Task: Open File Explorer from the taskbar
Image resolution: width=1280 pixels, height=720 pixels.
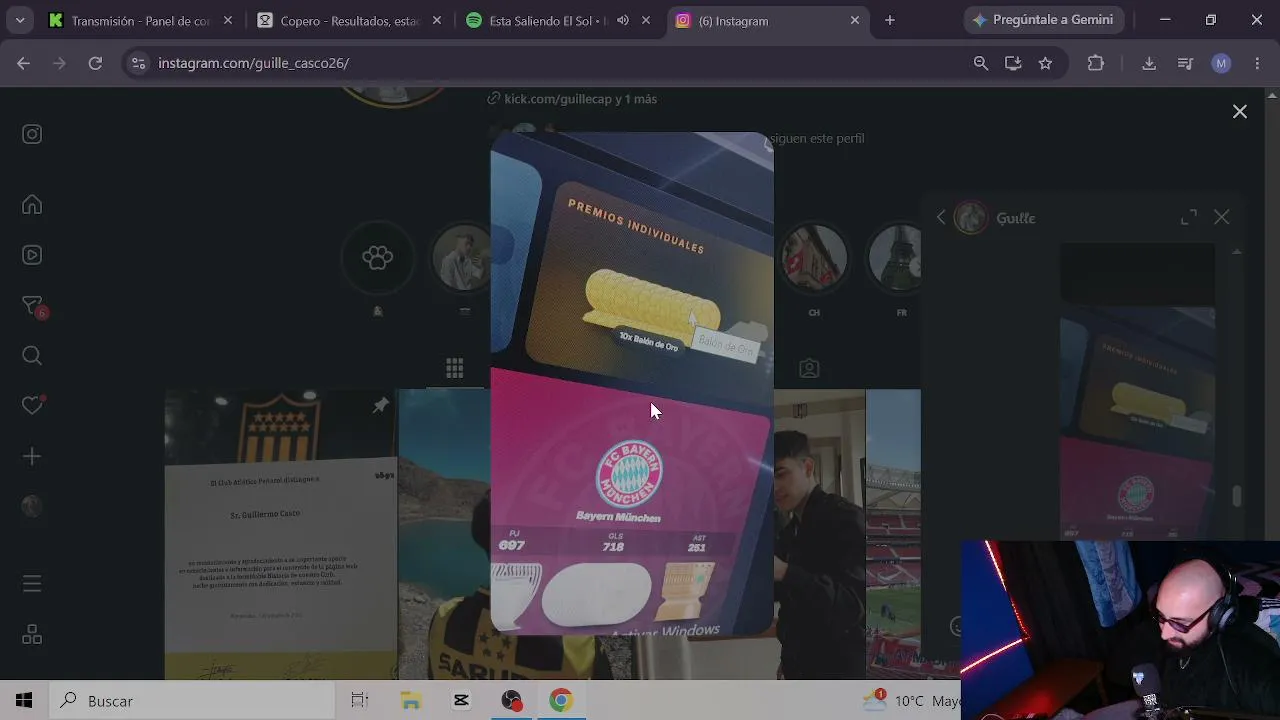Action: [410, 701]
